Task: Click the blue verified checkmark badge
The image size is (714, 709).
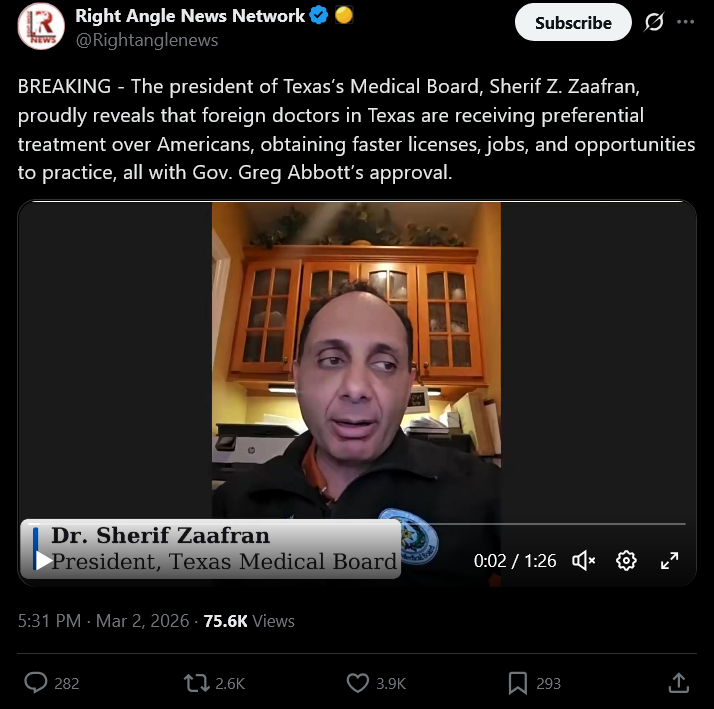Action: click(x=319, y=15)
